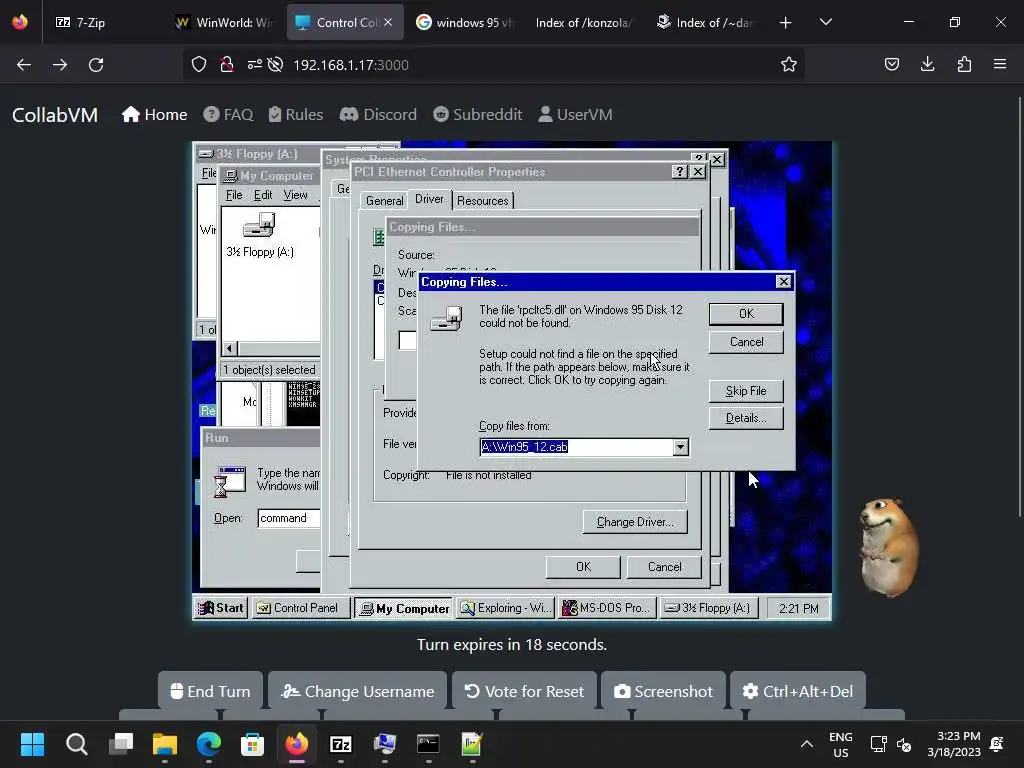1024x768 pixels.
Task: Open a new browser tab
Action: [785, 22]
